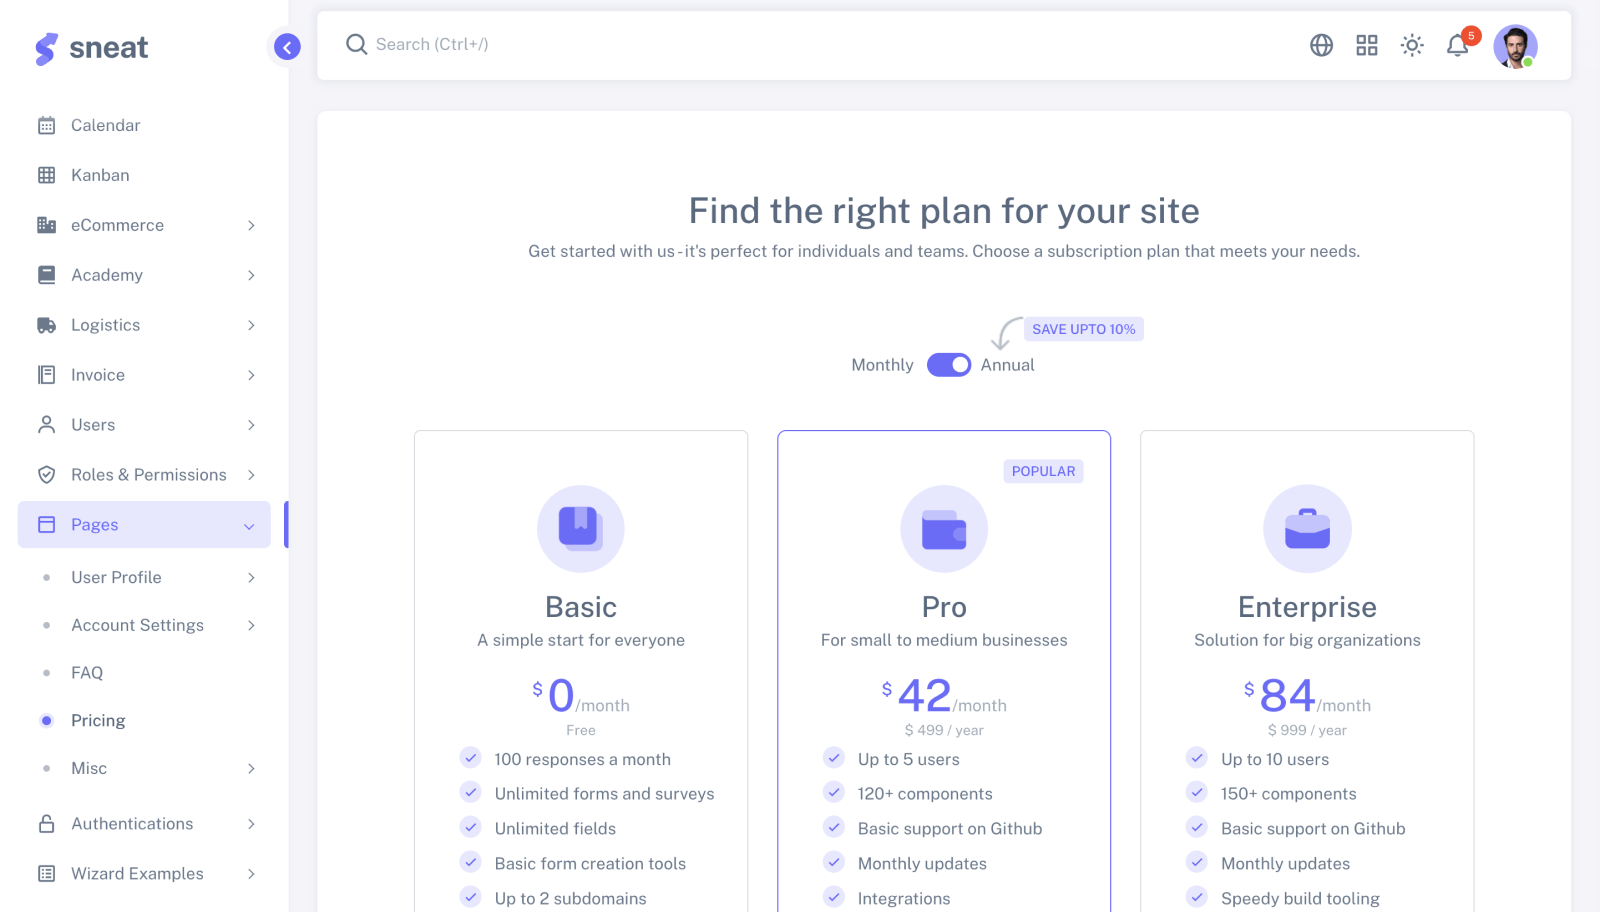Open the Calendar page from sidebar

tap(105, 125)
